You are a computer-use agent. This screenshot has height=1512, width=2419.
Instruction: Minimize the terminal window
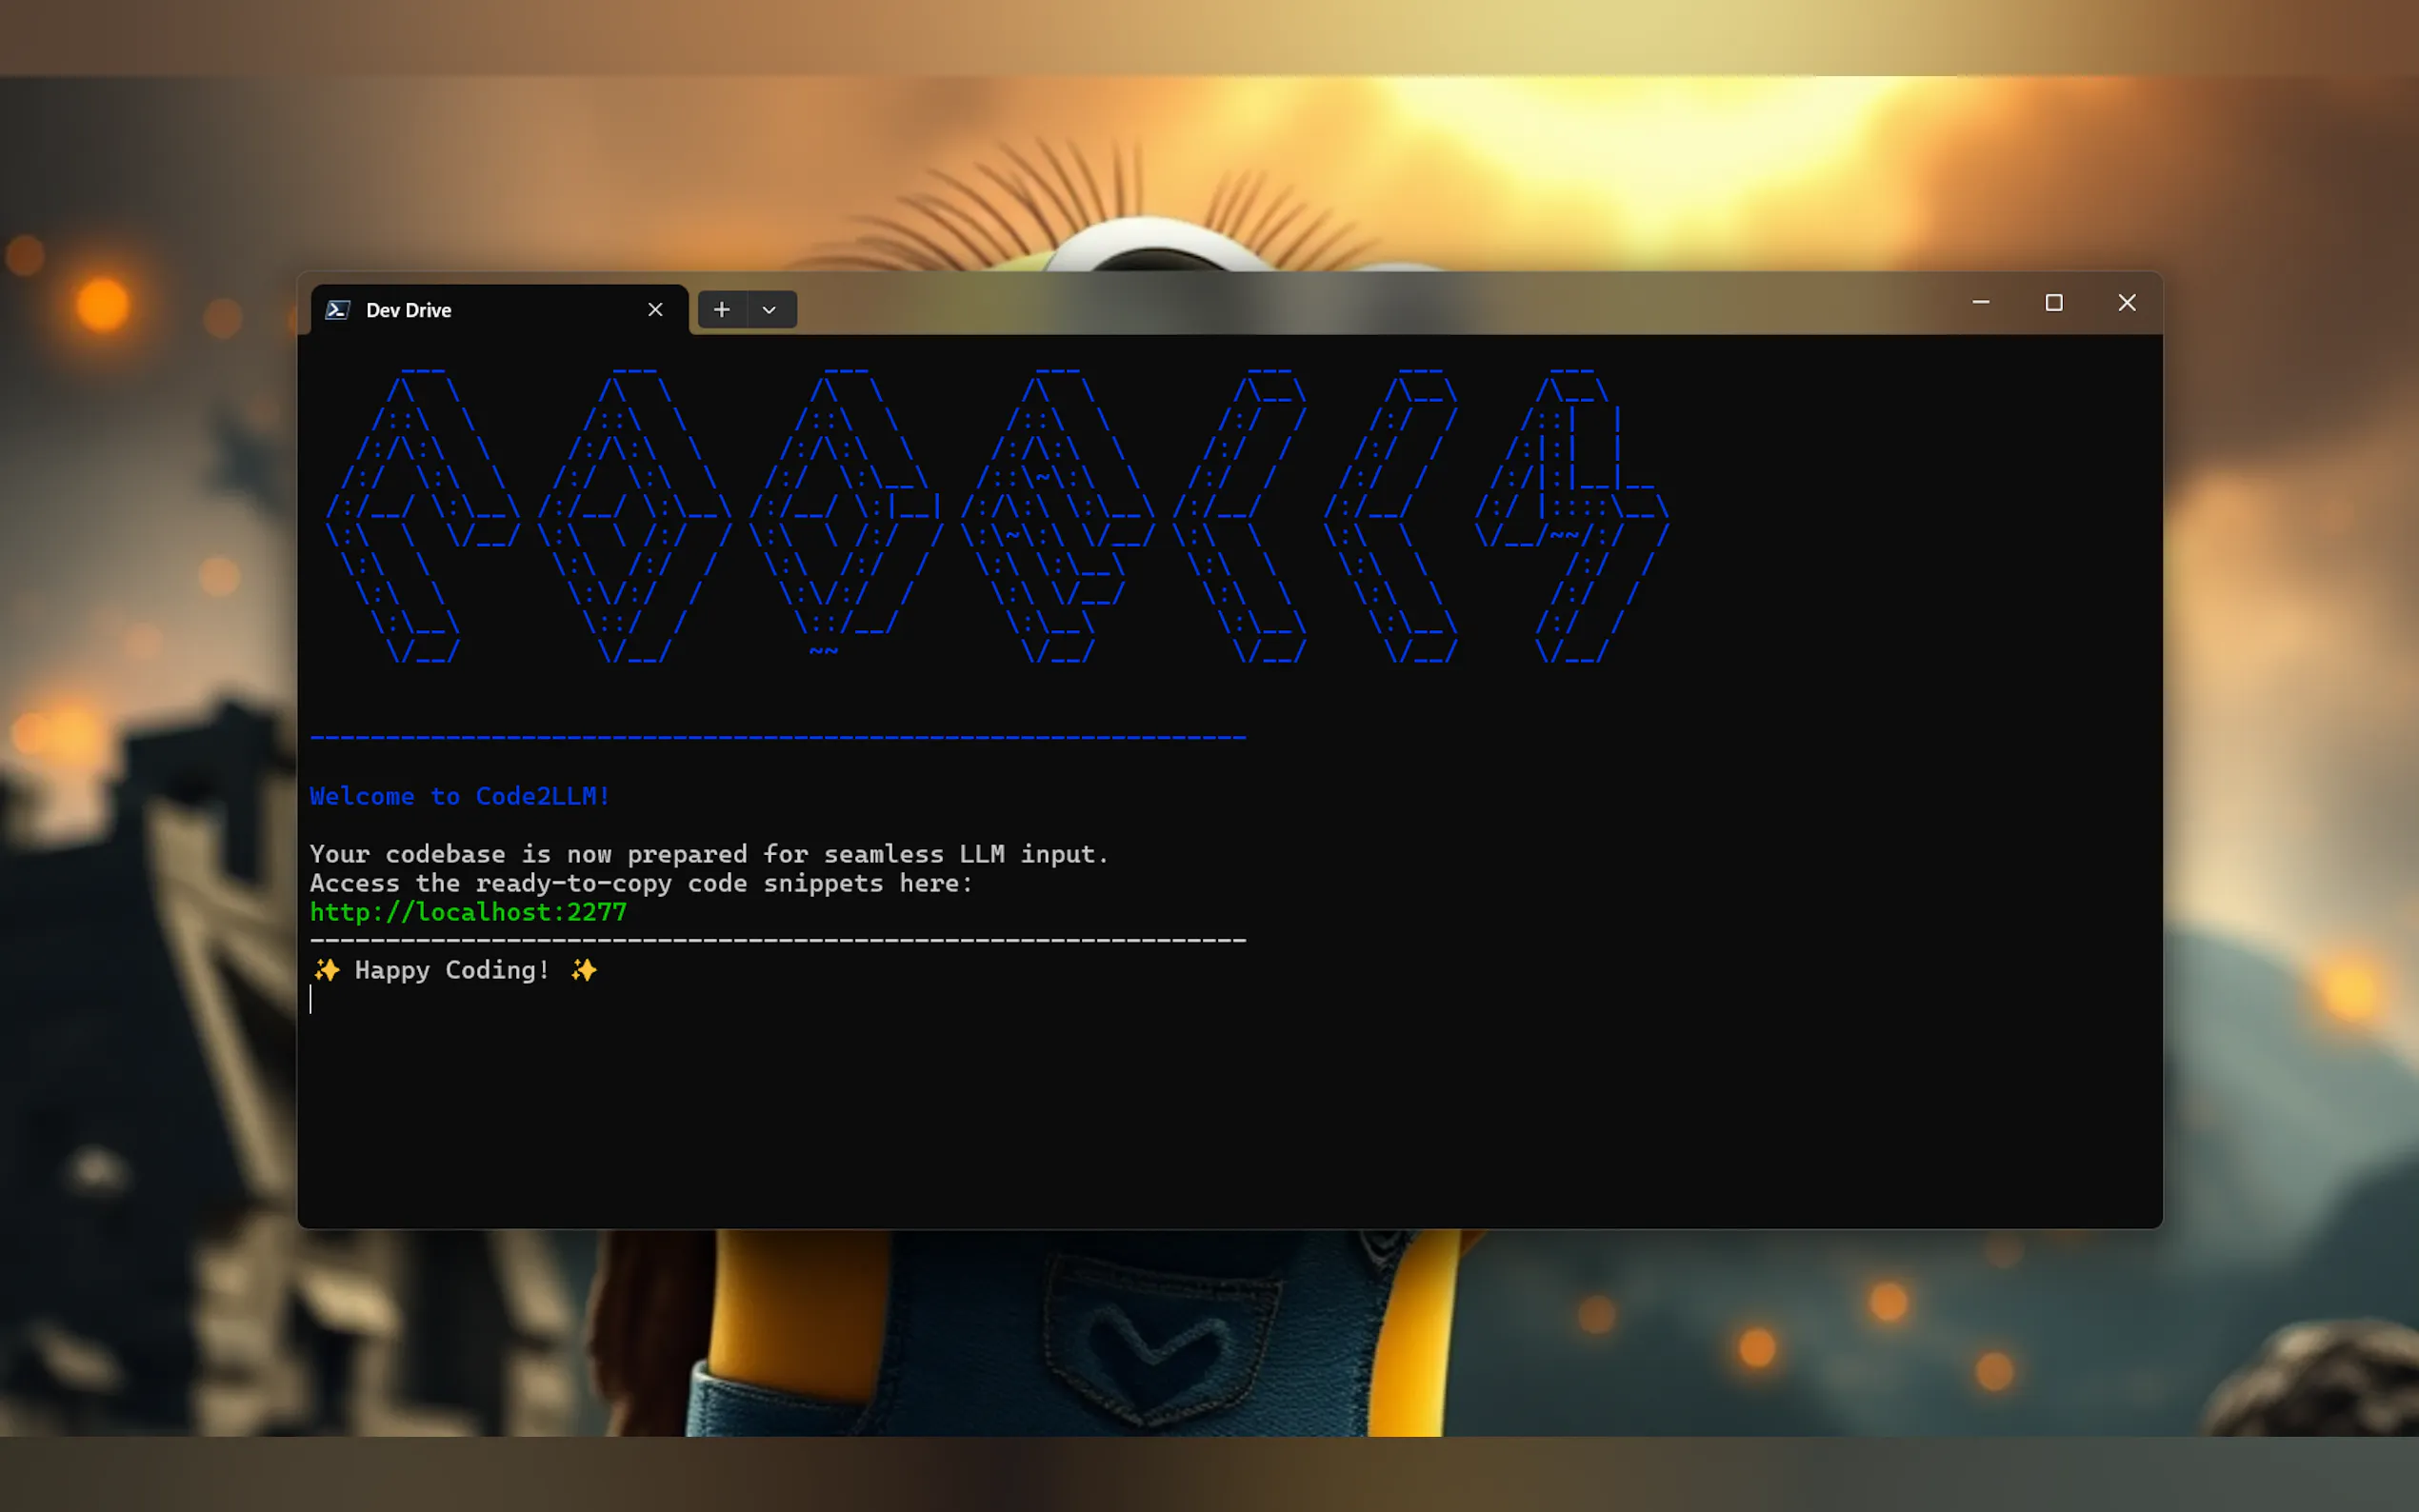pos(1980,302)
